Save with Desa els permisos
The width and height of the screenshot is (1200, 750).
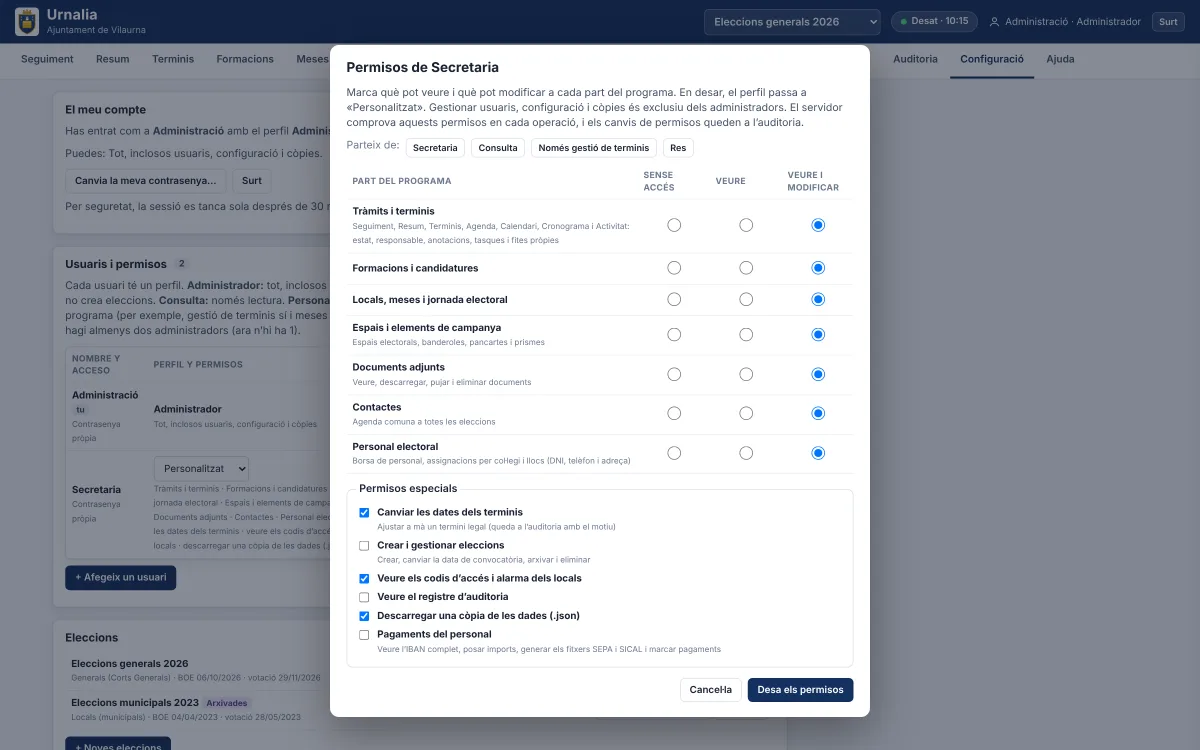click(800, 690)
